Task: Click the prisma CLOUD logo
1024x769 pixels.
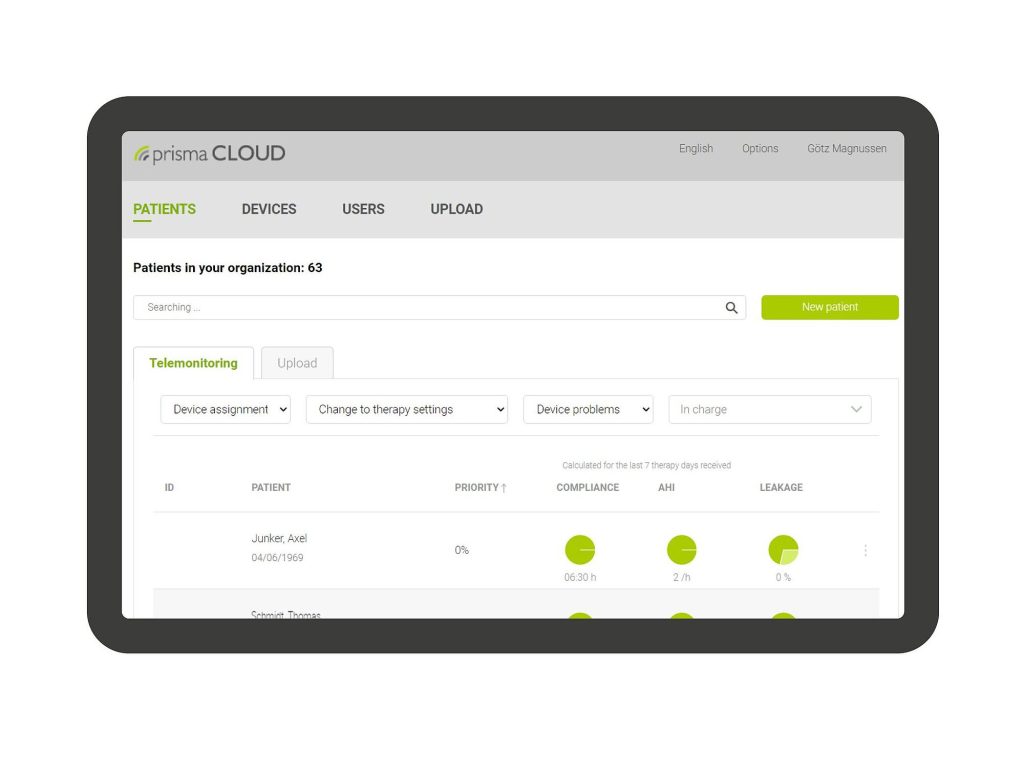Action: pyautogui.click(x=210, y=154)
